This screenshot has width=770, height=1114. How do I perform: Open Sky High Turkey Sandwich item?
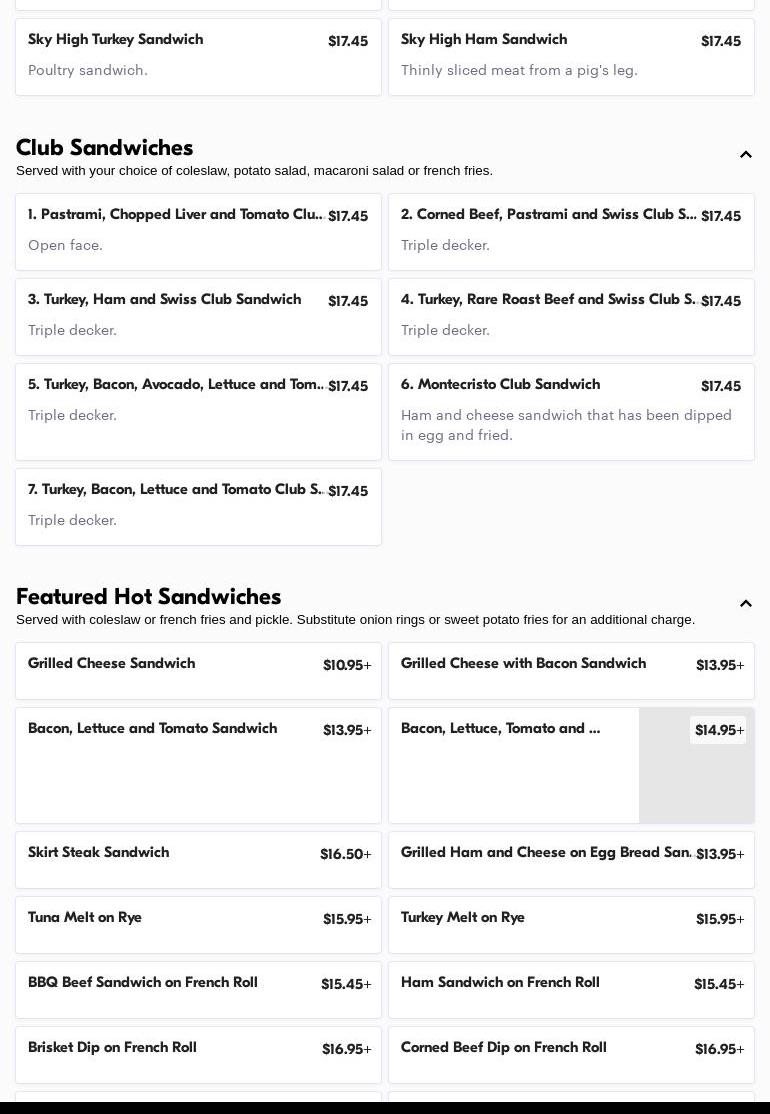(x=198, y=56)
